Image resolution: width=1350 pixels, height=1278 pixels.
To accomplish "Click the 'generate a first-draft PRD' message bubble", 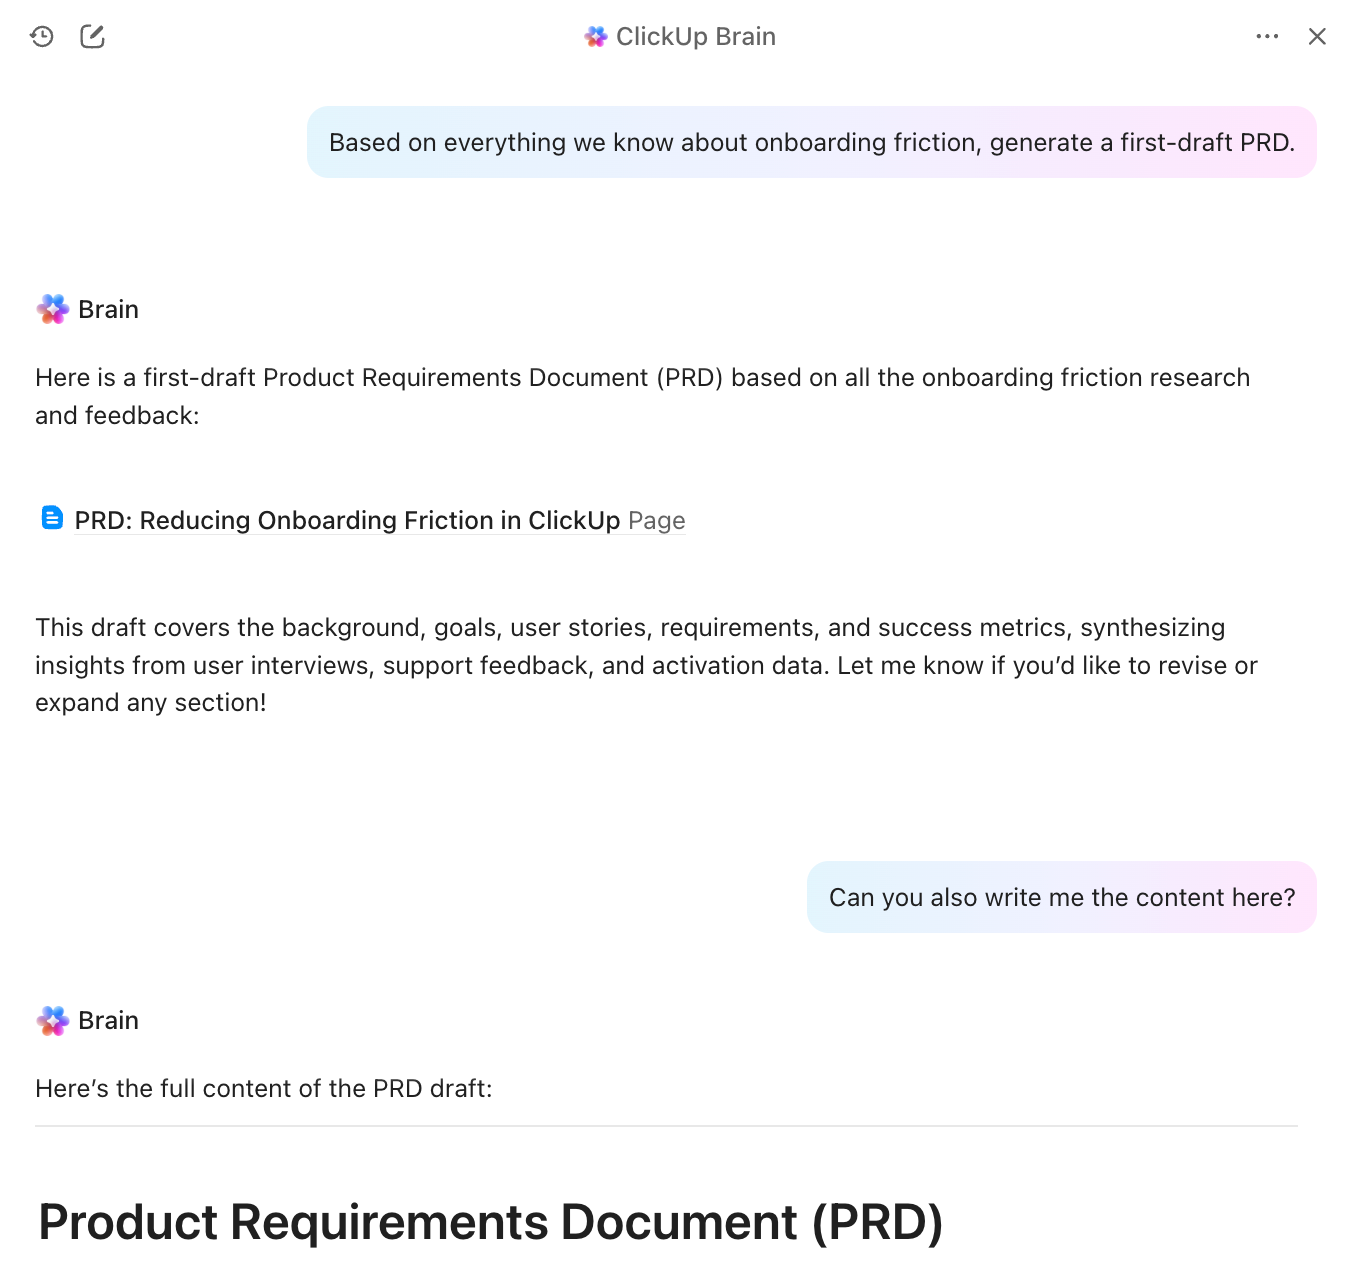I will [811, 143].
